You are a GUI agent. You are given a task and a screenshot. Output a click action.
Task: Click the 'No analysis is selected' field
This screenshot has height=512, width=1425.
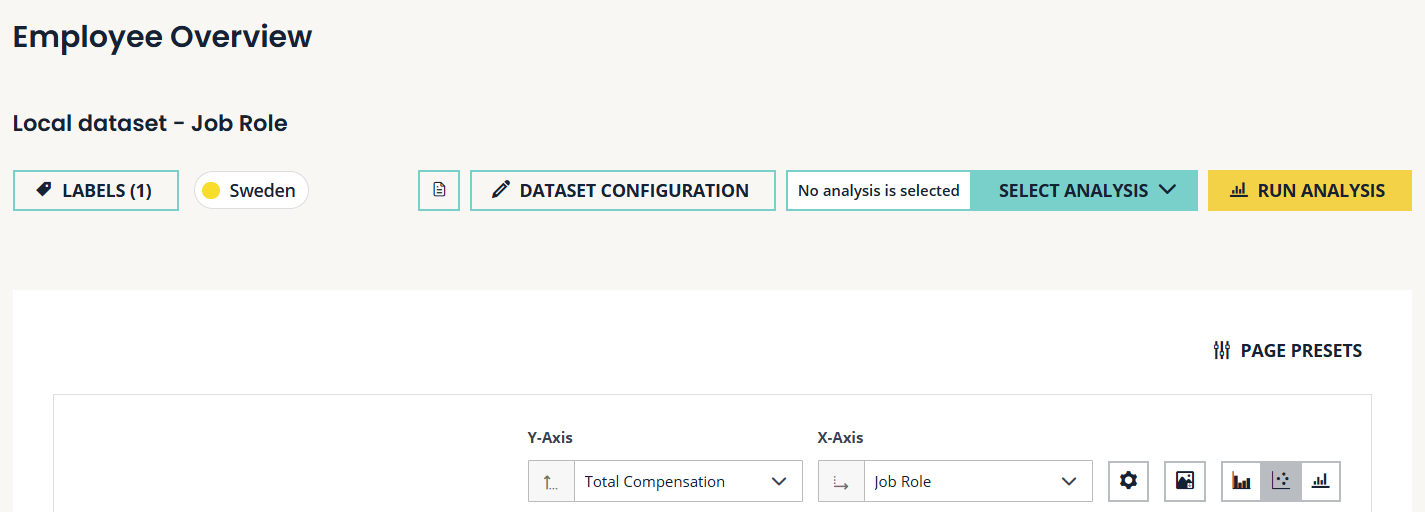(878, 190)
